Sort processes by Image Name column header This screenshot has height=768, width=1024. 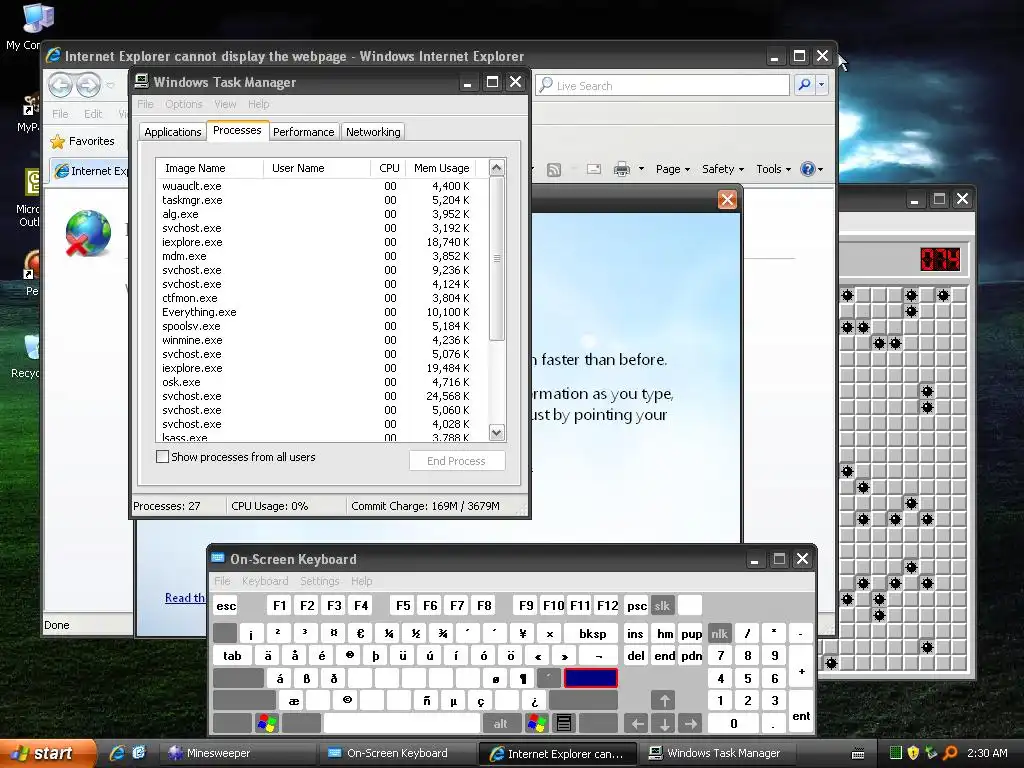(210, 168)
